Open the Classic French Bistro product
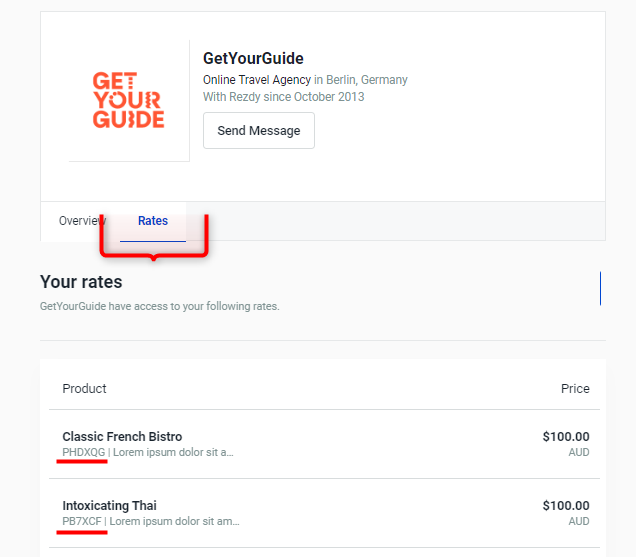Viewport: 636px width, 557px height. (x=122, y=437)
